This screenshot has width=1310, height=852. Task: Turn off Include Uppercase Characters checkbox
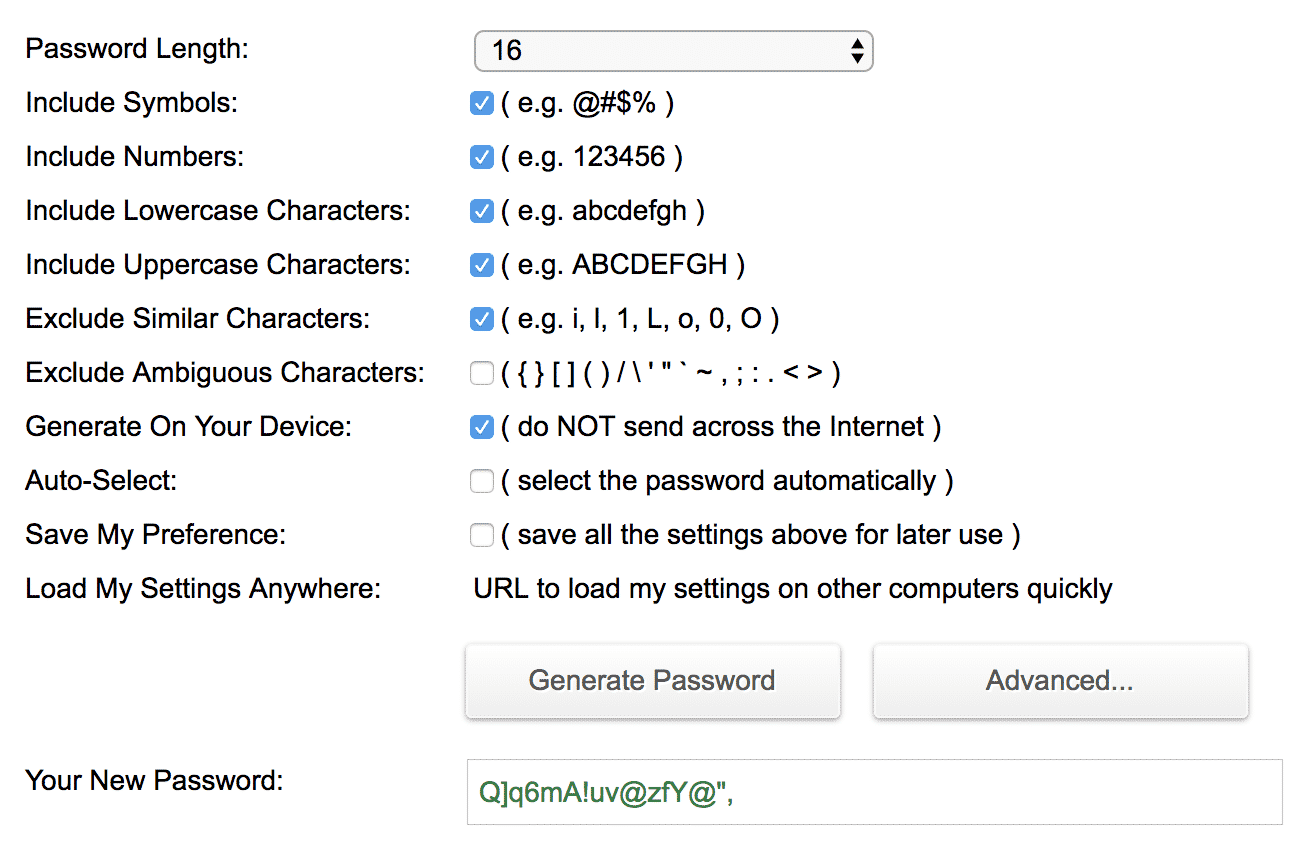(481, 265)
